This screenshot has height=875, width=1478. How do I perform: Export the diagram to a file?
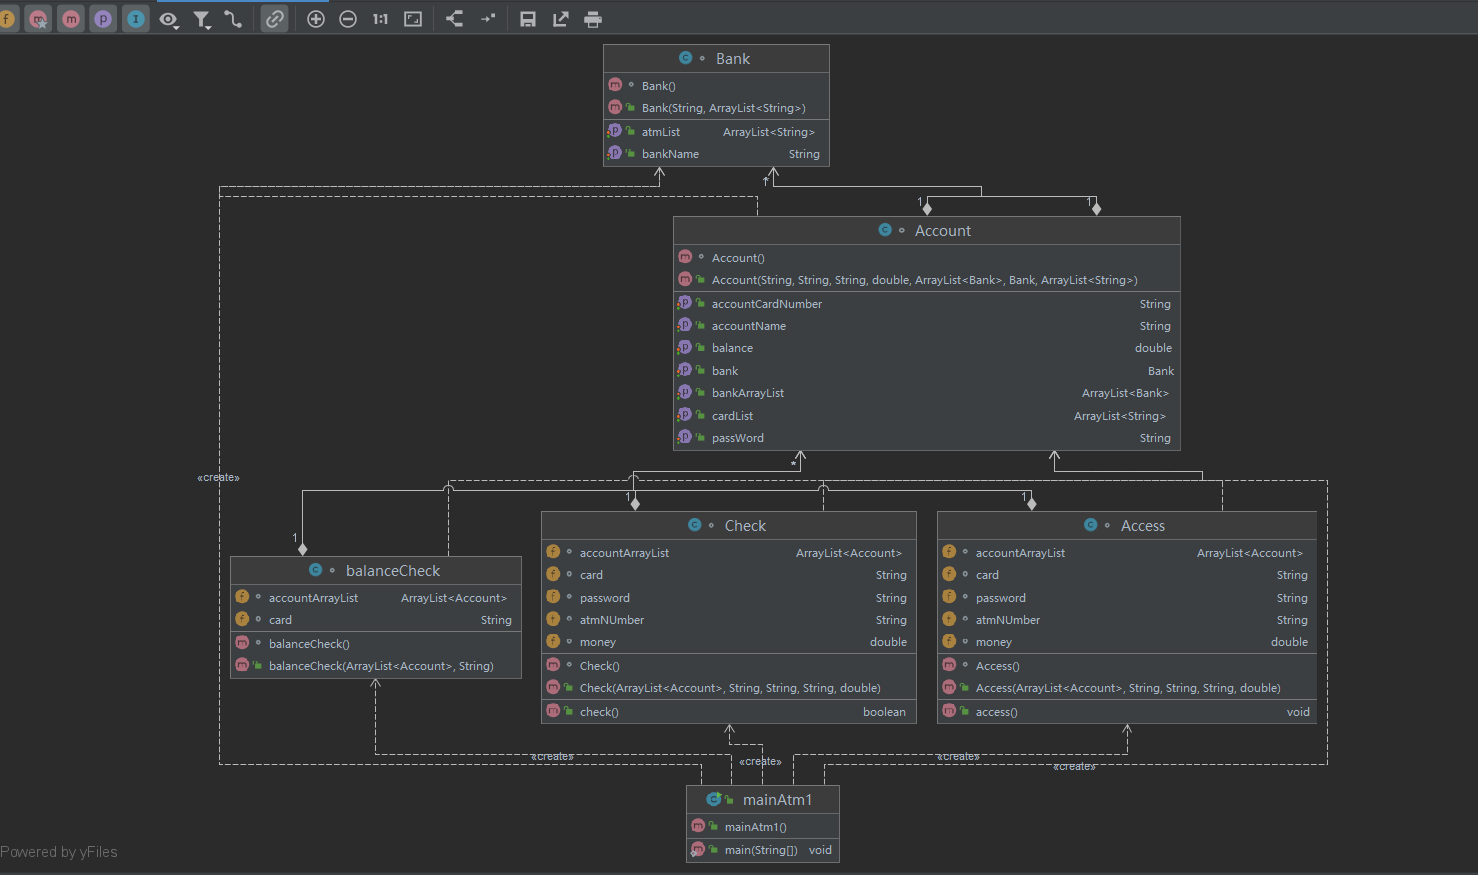pos(560,19)
